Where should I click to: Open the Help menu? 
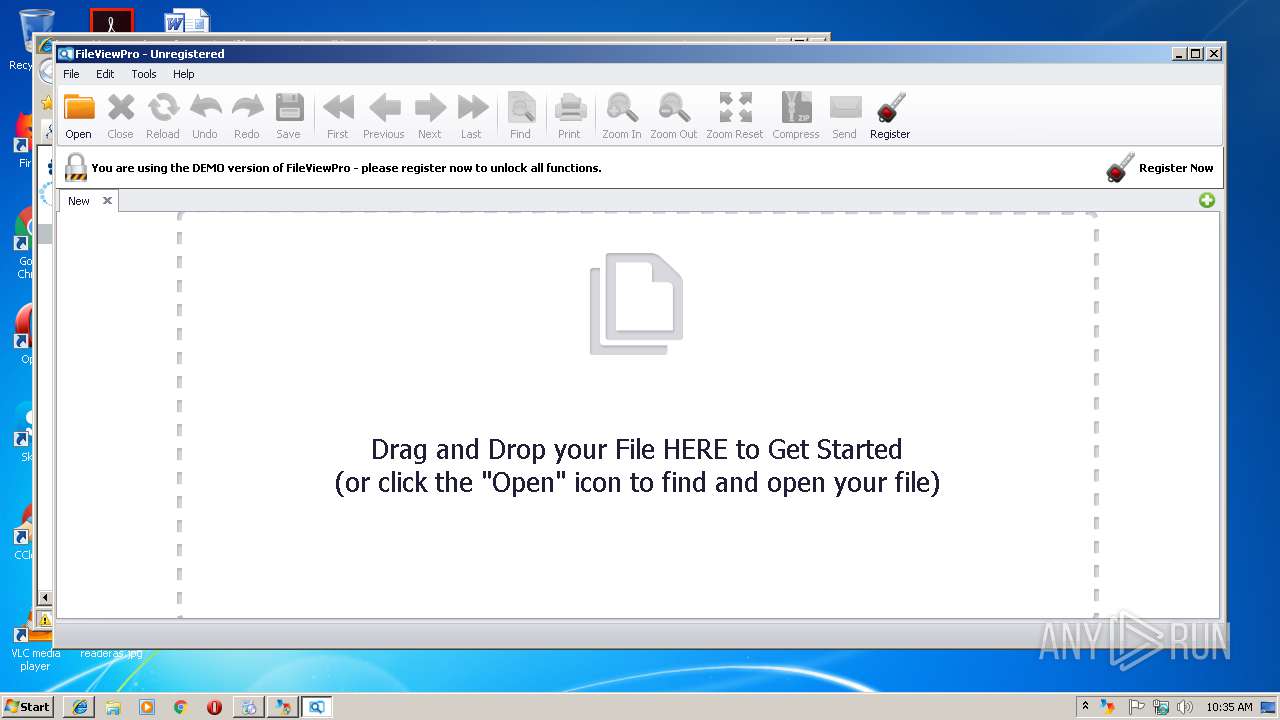183,74
